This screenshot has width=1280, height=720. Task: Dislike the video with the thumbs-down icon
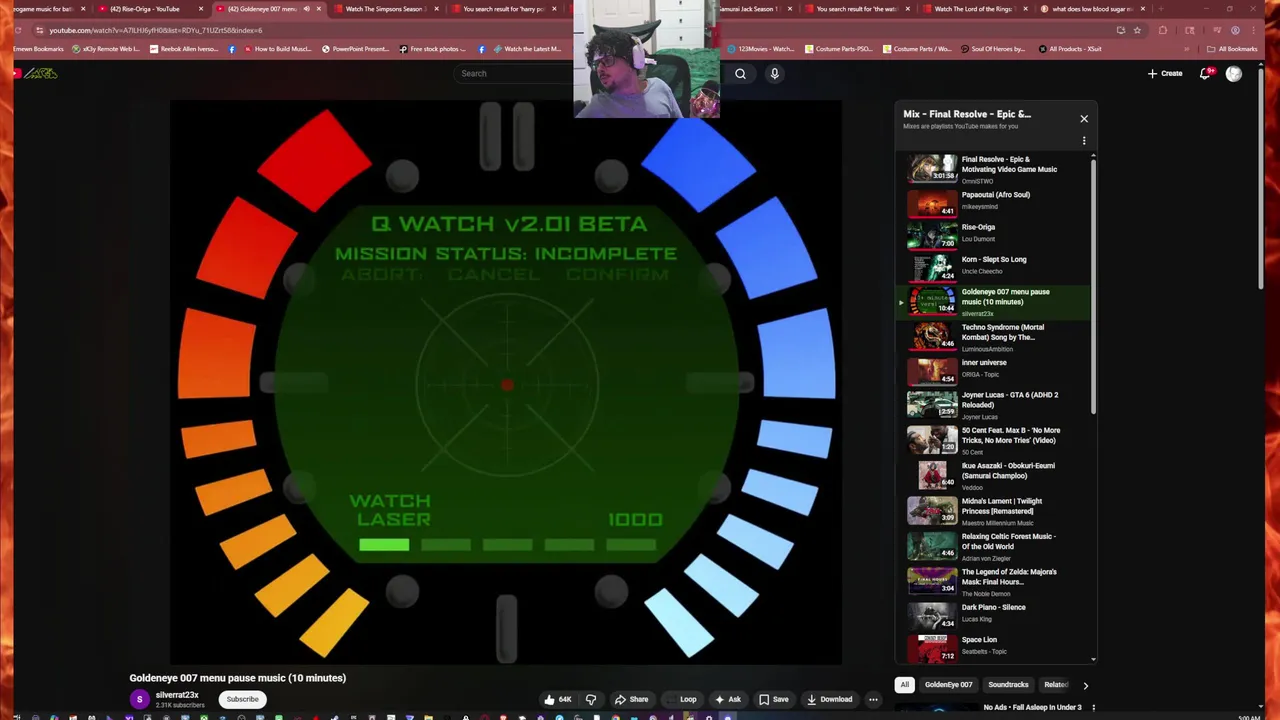(x=591, y=700)
